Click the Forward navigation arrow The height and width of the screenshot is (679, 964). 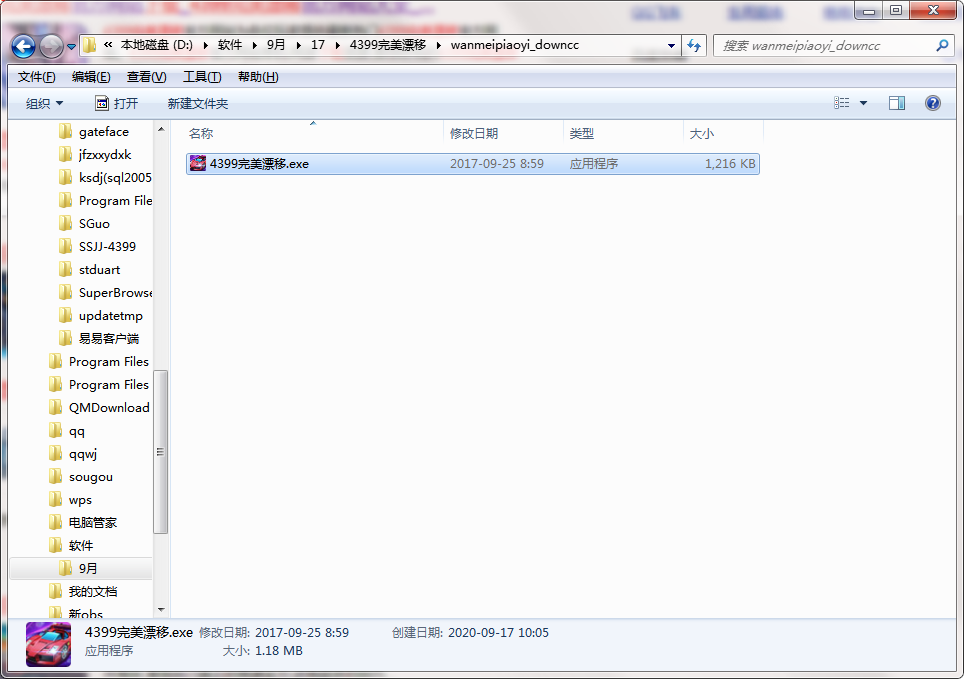[x=51, y=46]
